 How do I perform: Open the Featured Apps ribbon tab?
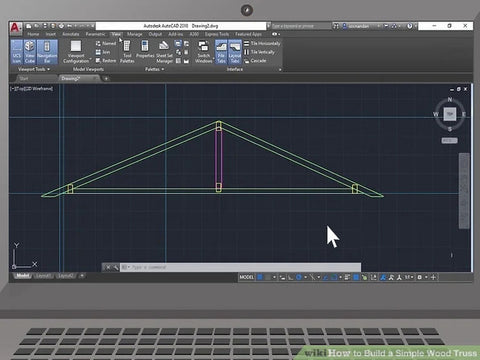249,34
